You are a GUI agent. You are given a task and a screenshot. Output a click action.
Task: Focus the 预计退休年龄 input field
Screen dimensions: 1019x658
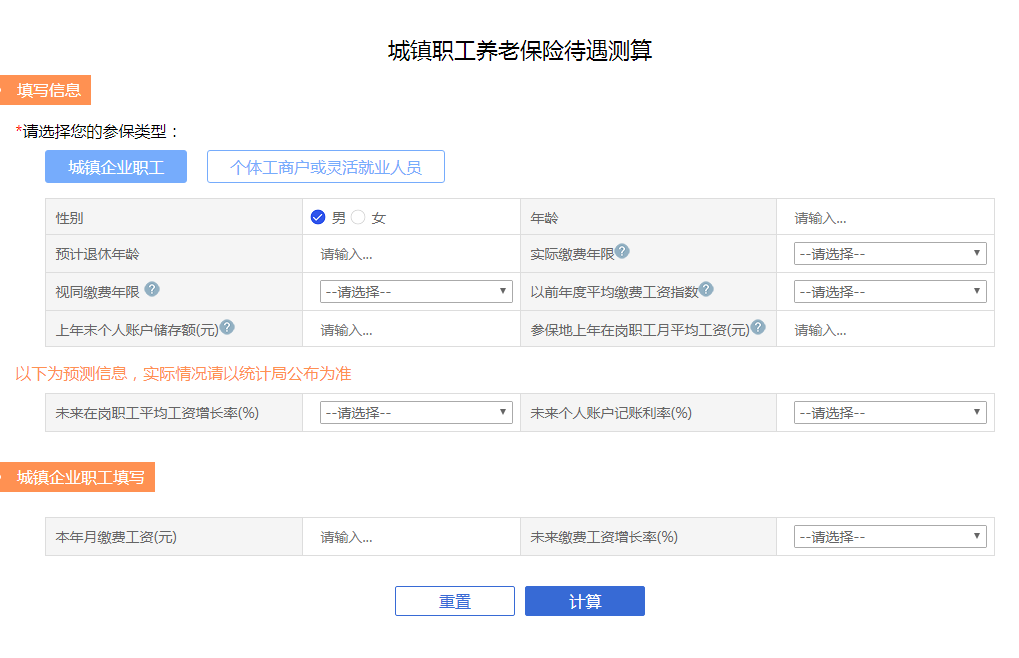tap(411, 254)
